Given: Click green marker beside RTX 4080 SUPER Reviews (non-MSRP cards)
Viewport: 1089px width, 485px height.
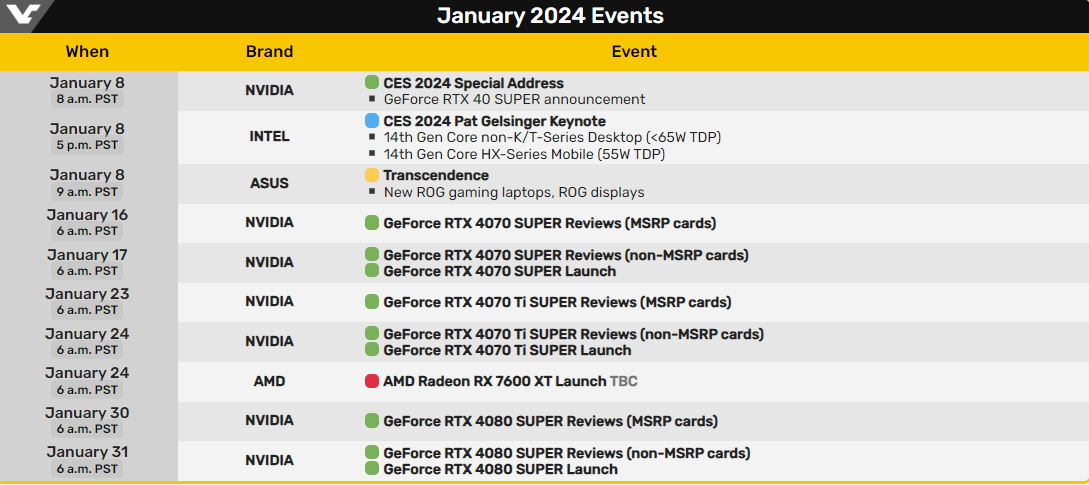Looking at the screenshot, I should point(372,453).
